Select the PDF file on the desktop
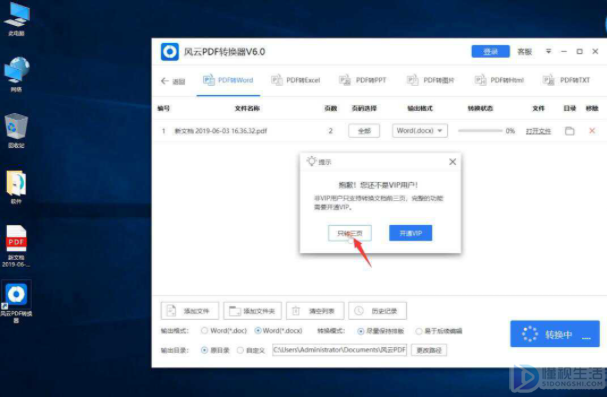The height and width of the screenshot is (397, 607). click(x=16, y=246)
